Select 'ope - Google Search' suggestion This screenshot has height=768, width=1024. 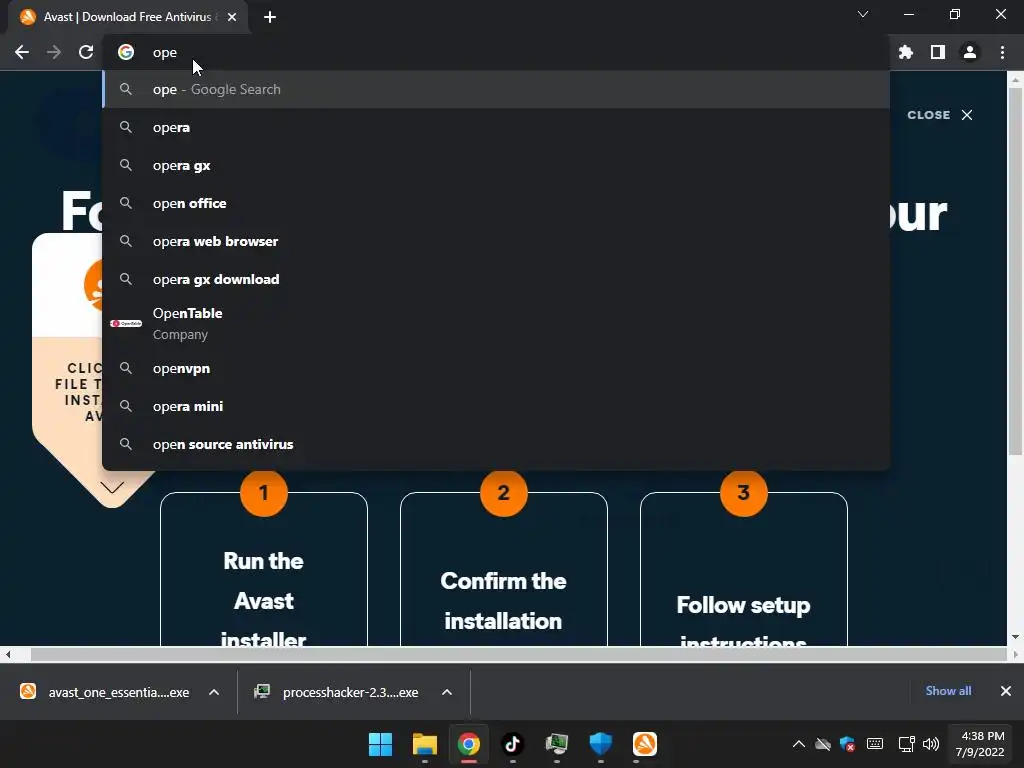tap(496, 89)
